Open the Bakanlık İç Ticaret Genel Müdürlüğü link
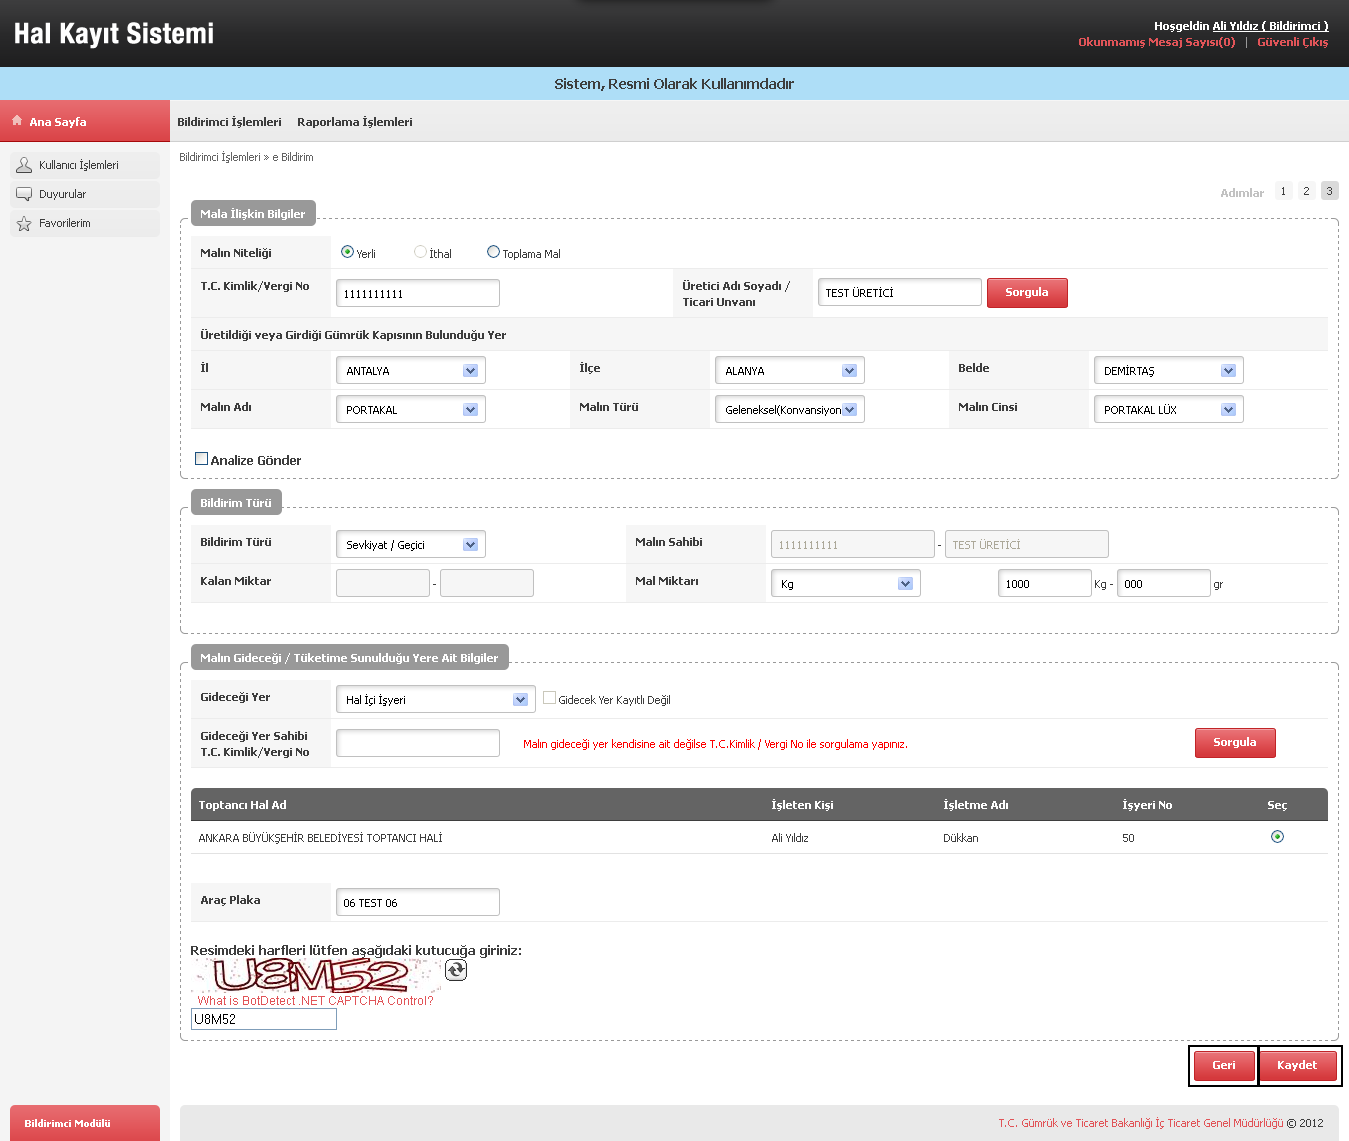Image resolution: width=1349 pixels, height=1141 pixels. coord(1141,1123)
